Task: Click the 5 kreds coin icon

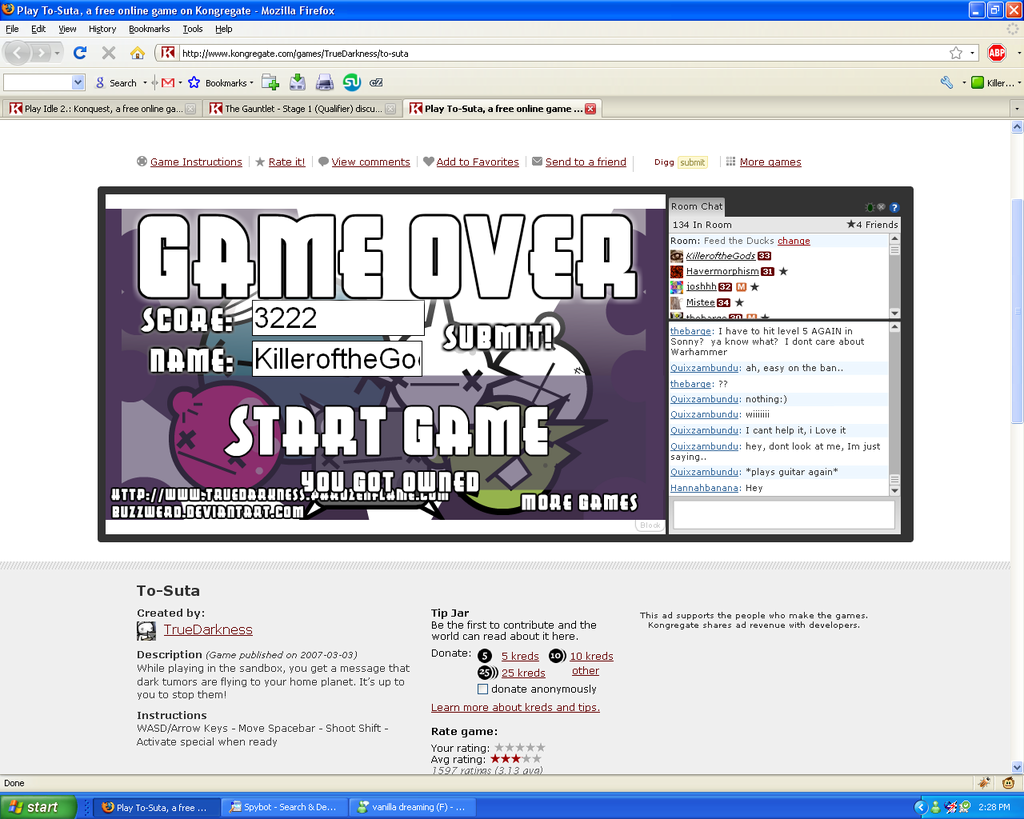Action: pos(485,656)
